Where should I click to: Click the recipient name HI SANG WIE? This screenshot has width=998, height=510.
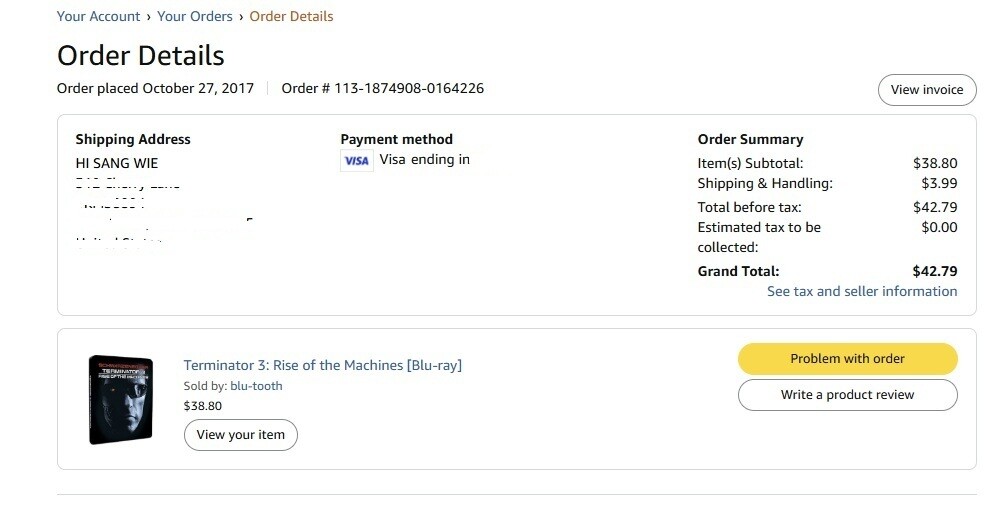[x=117, y=163]
